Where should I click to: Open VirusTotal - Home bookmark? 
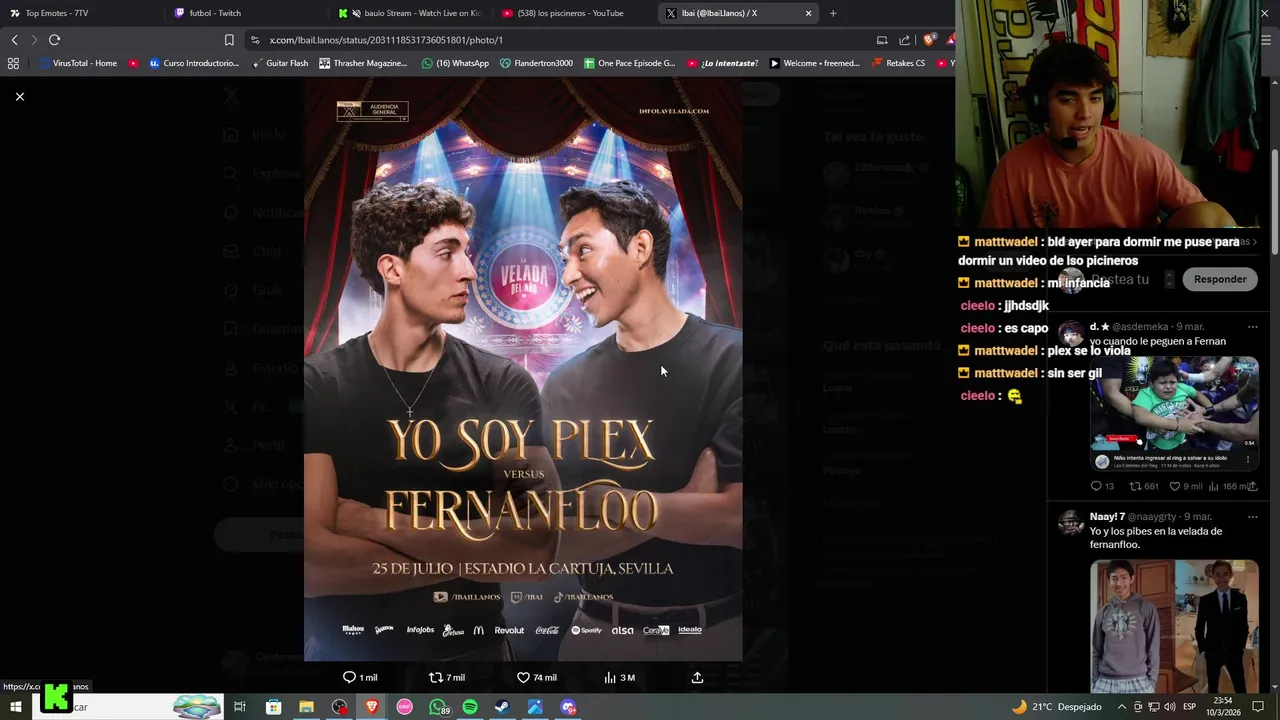click(78, 63)
